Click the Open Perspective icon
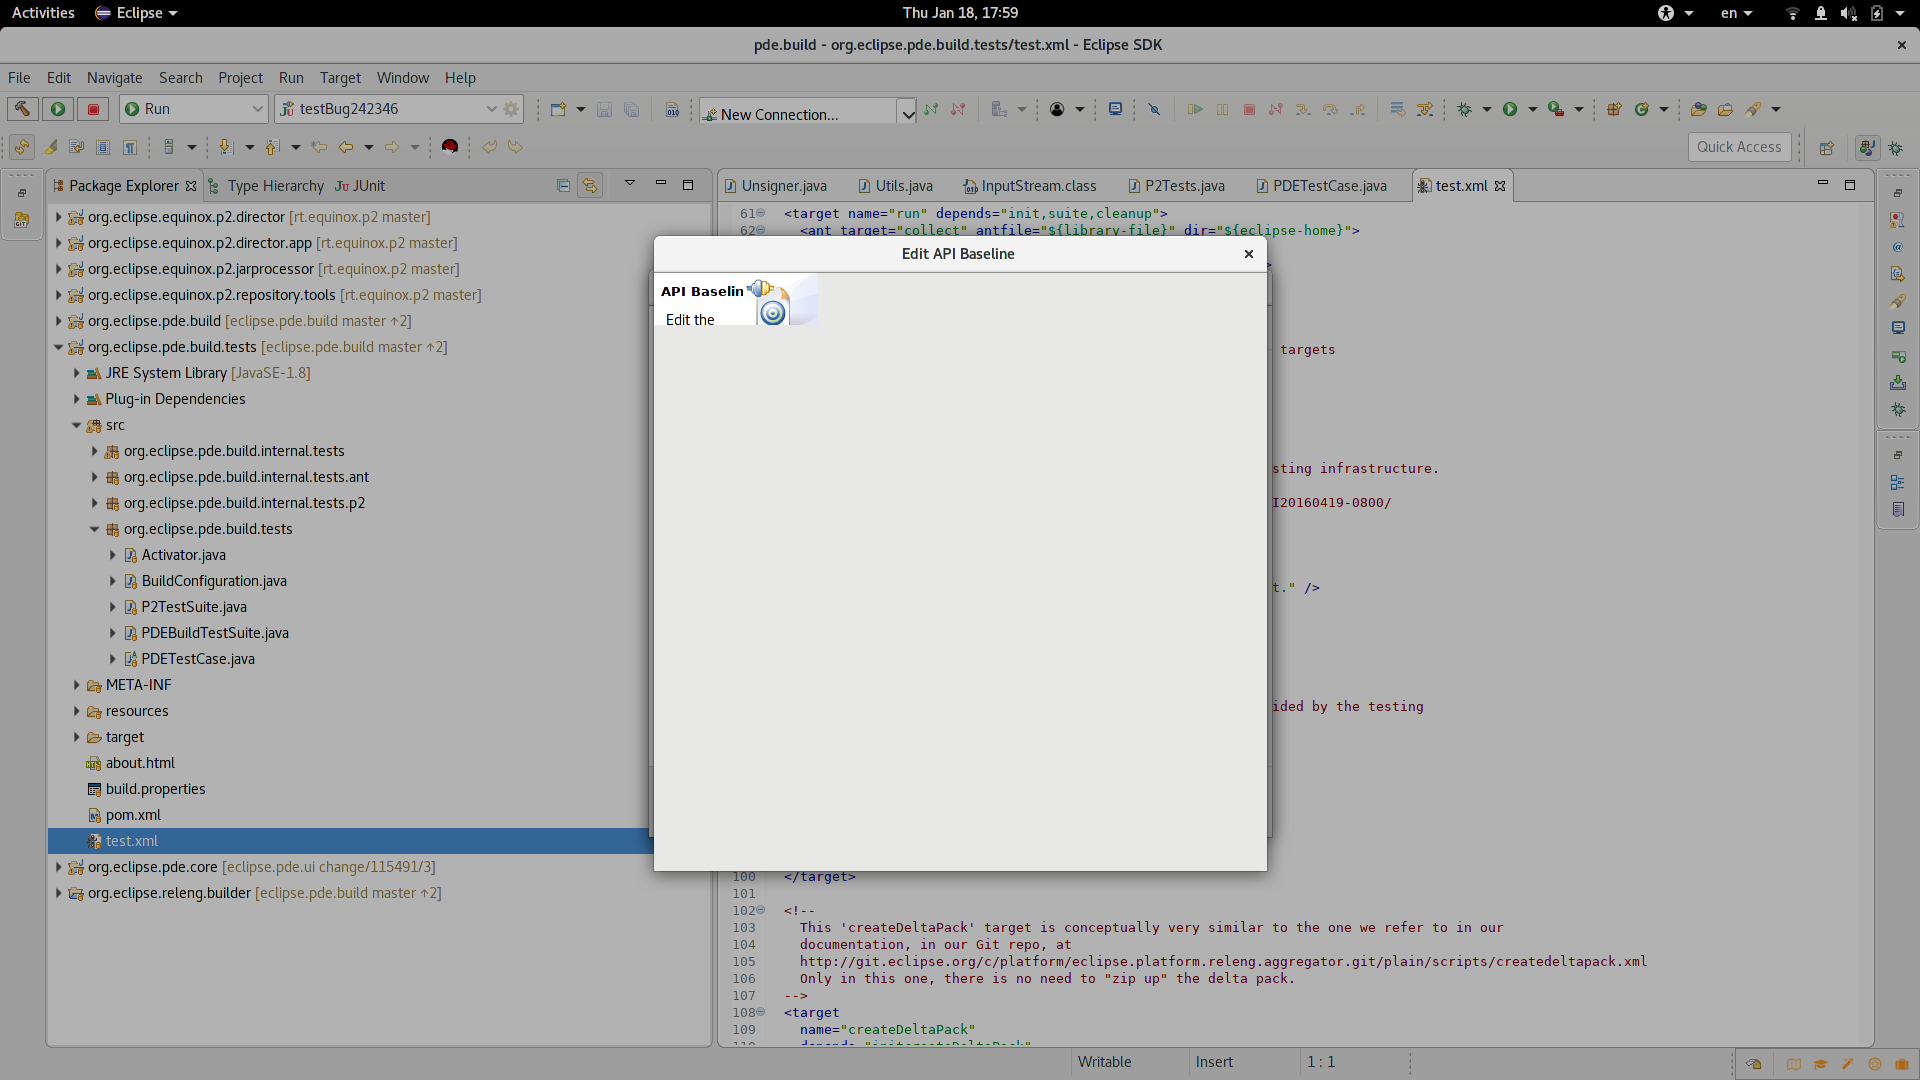This screenshot has height=1080, width=1920. tap(1826, 147)
